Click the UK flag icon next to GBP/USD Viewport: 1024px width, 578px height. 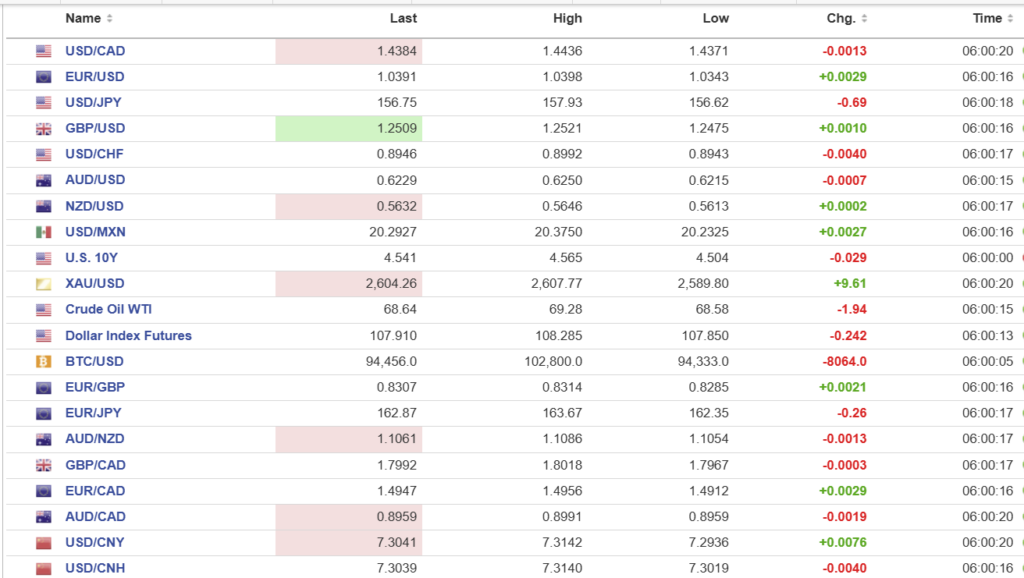(43, 129)
